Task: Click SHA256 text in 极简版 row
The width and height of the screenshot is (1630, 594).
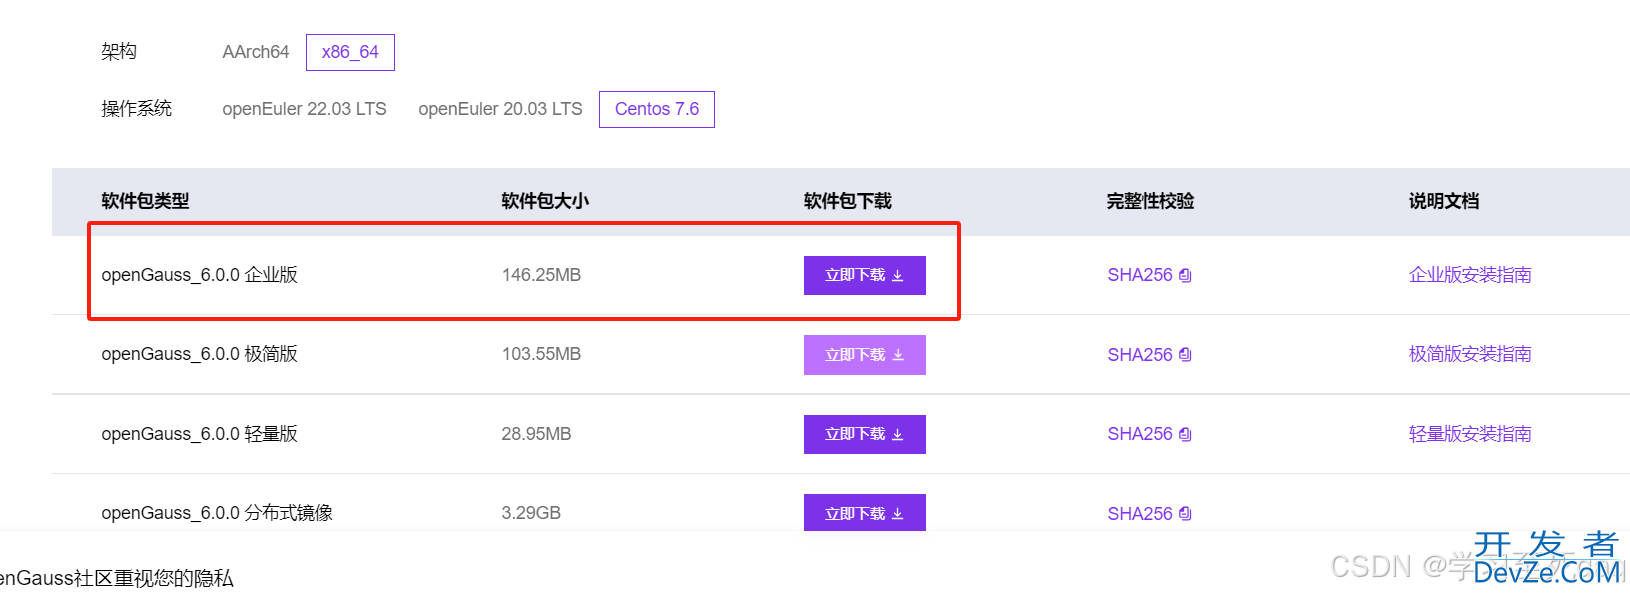Action: [1139, 355]
